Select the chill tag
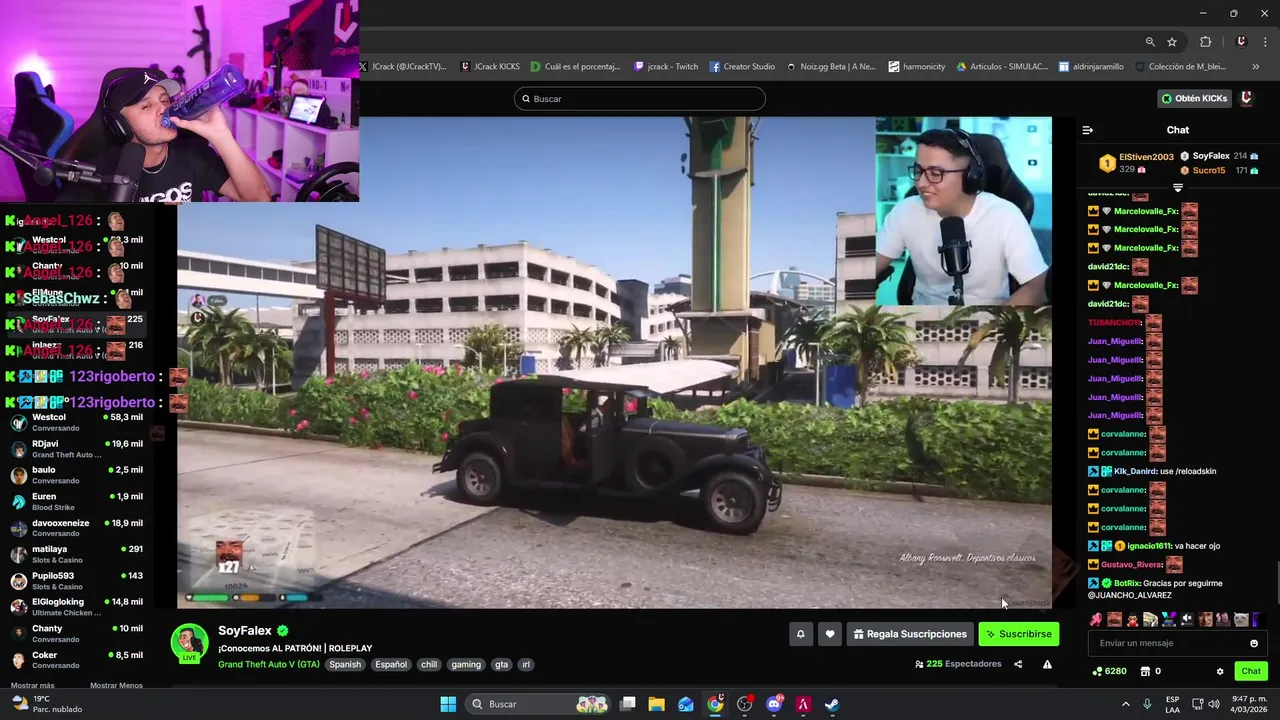The height and width of the screenshot is (720, 1280). click(x=429, y=664)
